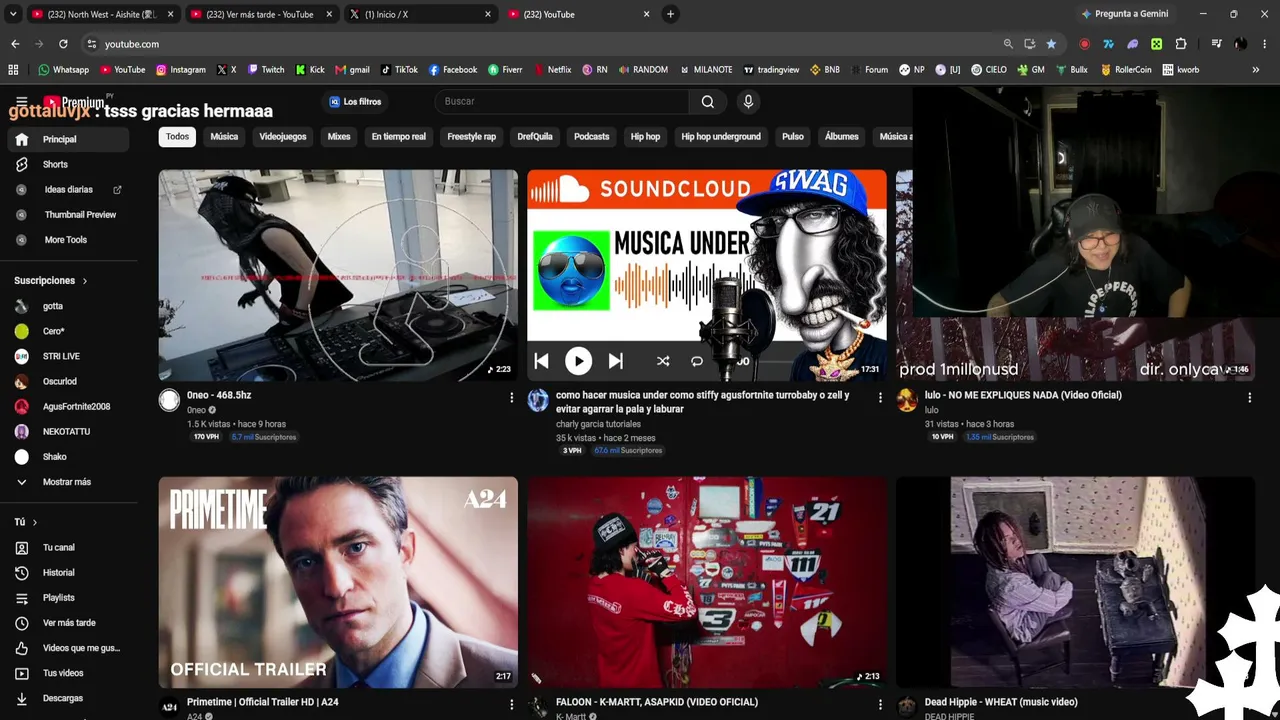The image size is (1280, 720).
Task: Select the Videojuegos filter chip
Action: coord(283,137)
